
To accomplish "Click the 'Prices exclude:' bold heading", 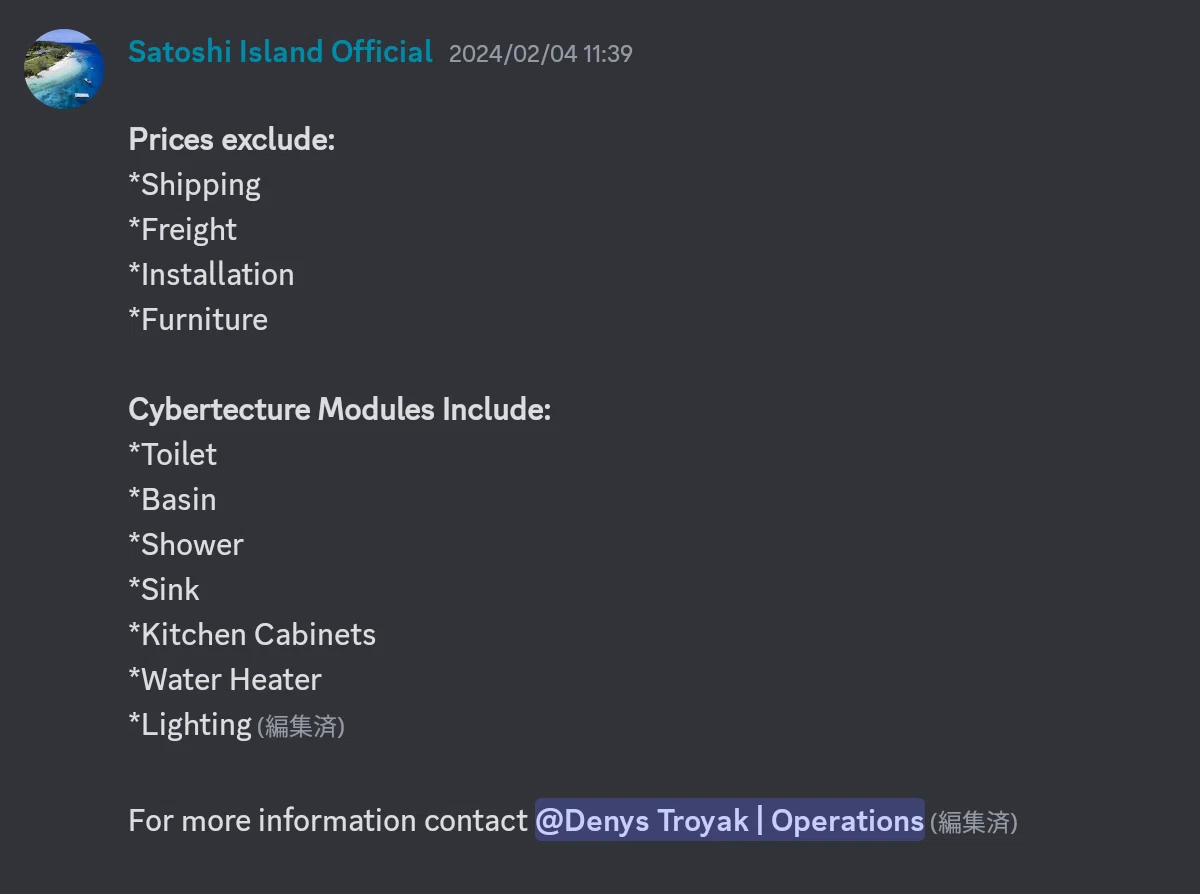I will coord(232,139).
